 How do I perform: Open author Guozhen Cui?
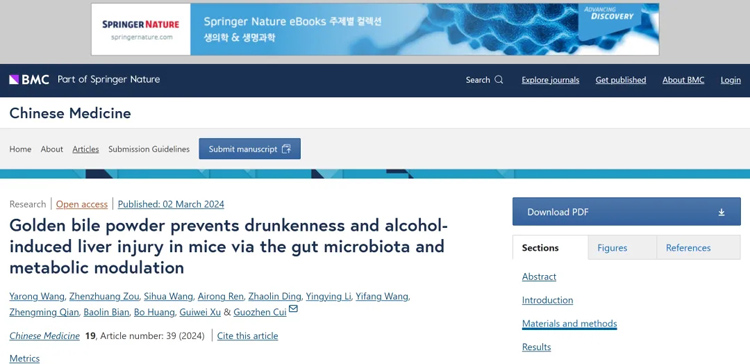click(260, 312)
